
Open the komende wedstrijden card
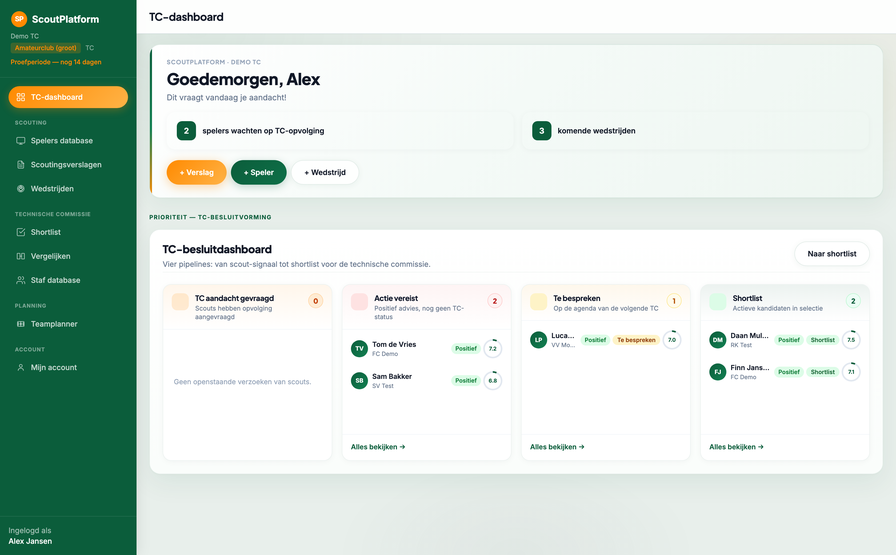pos(695,131)
